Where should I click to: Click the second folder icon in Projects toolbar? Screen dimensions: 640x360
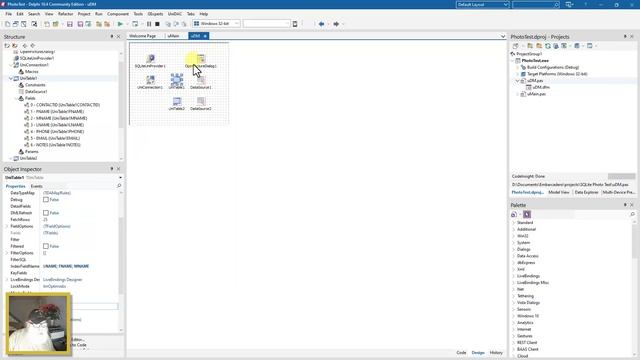[x=539, y=46]
